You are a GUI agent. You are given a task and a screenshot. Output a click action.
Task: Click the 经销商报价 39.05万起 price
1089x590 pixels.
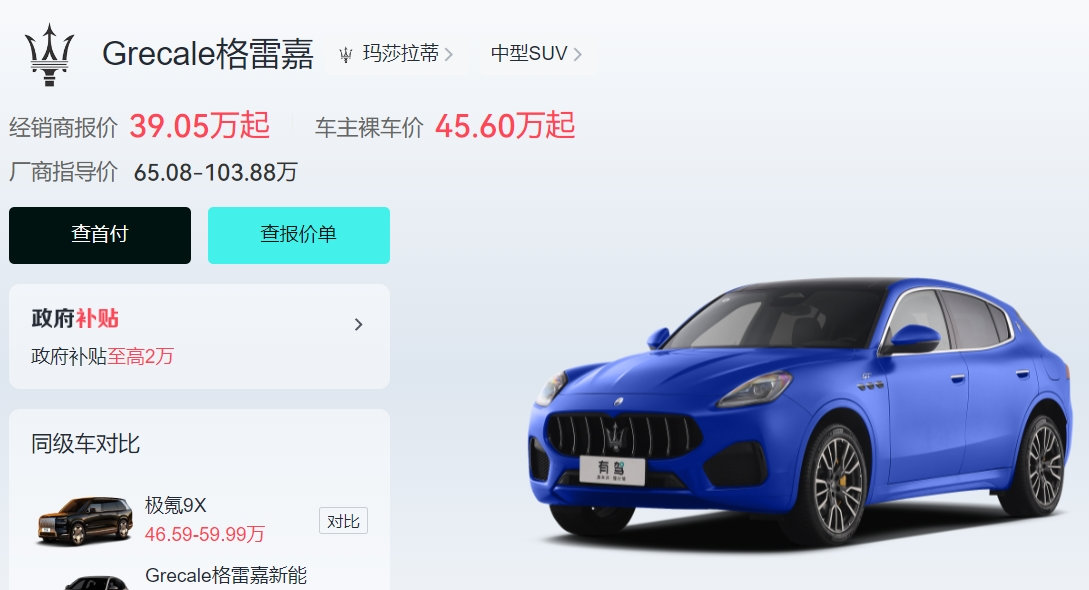tap(199, 126)
